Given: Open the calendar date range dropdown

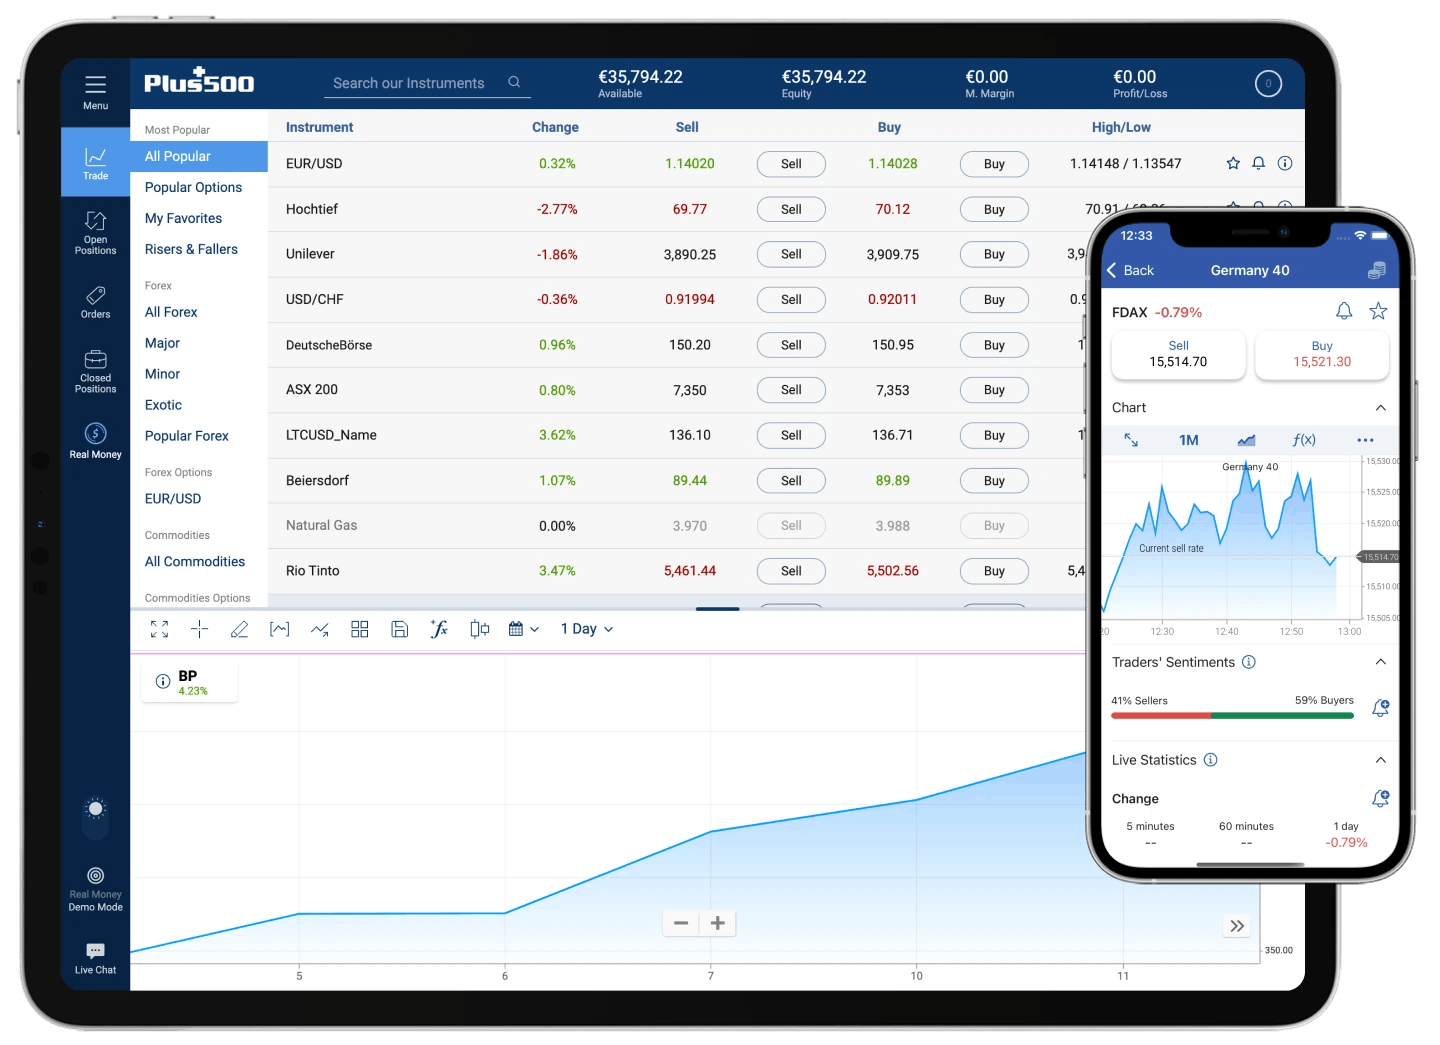Looking at the screenshot, I should click(x=523, y=629).
